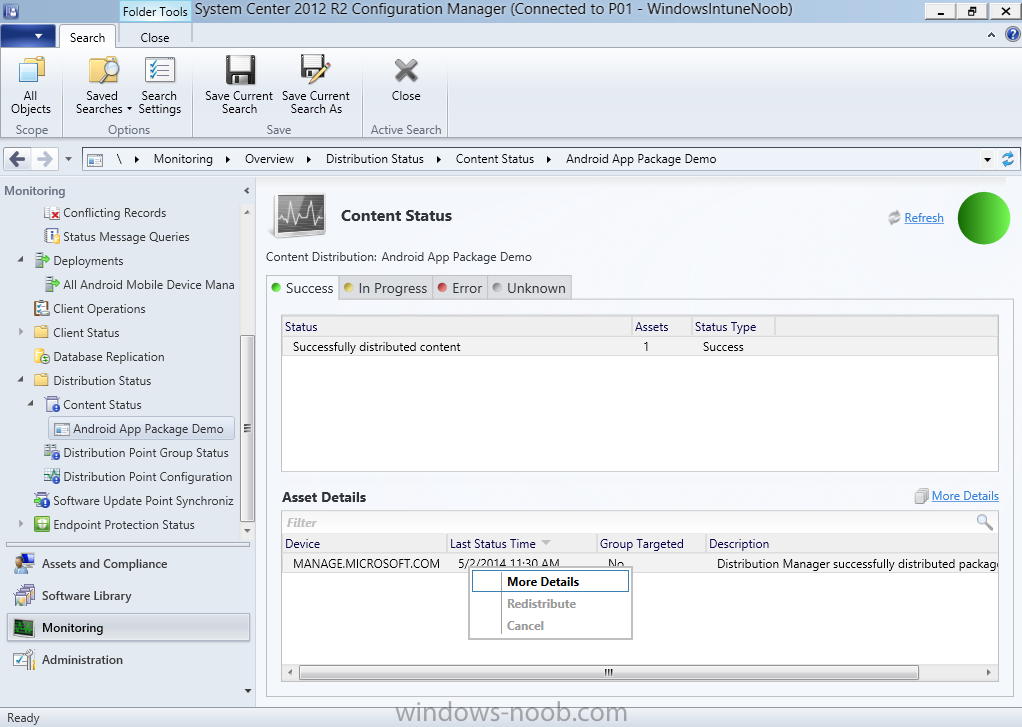Select the Error status tab
The height and width of the screenshot is (727, 1022).
click(460, 288)
